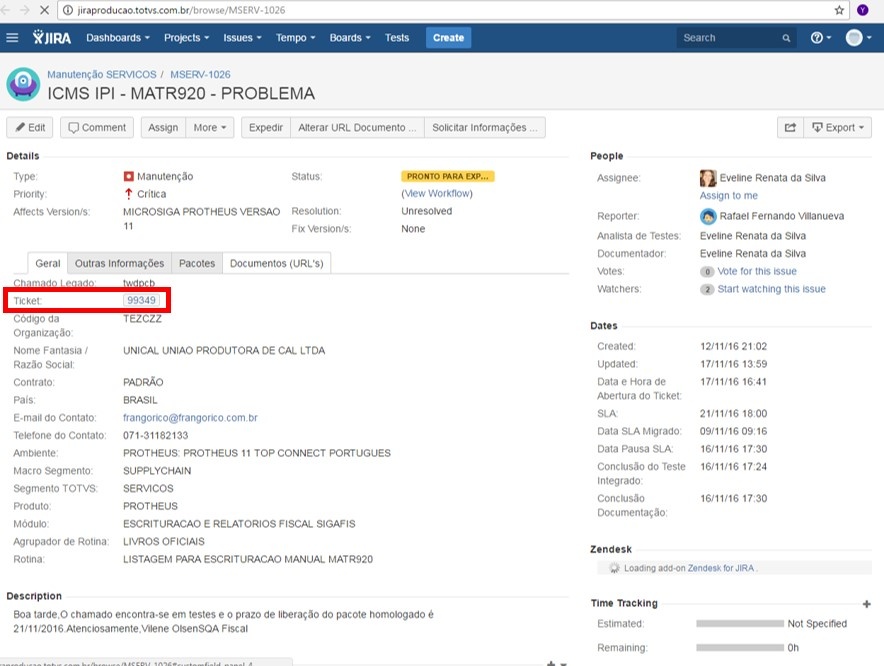Click Assign to me link
Screen dimensions: 884x666
[x=728, y=196]
